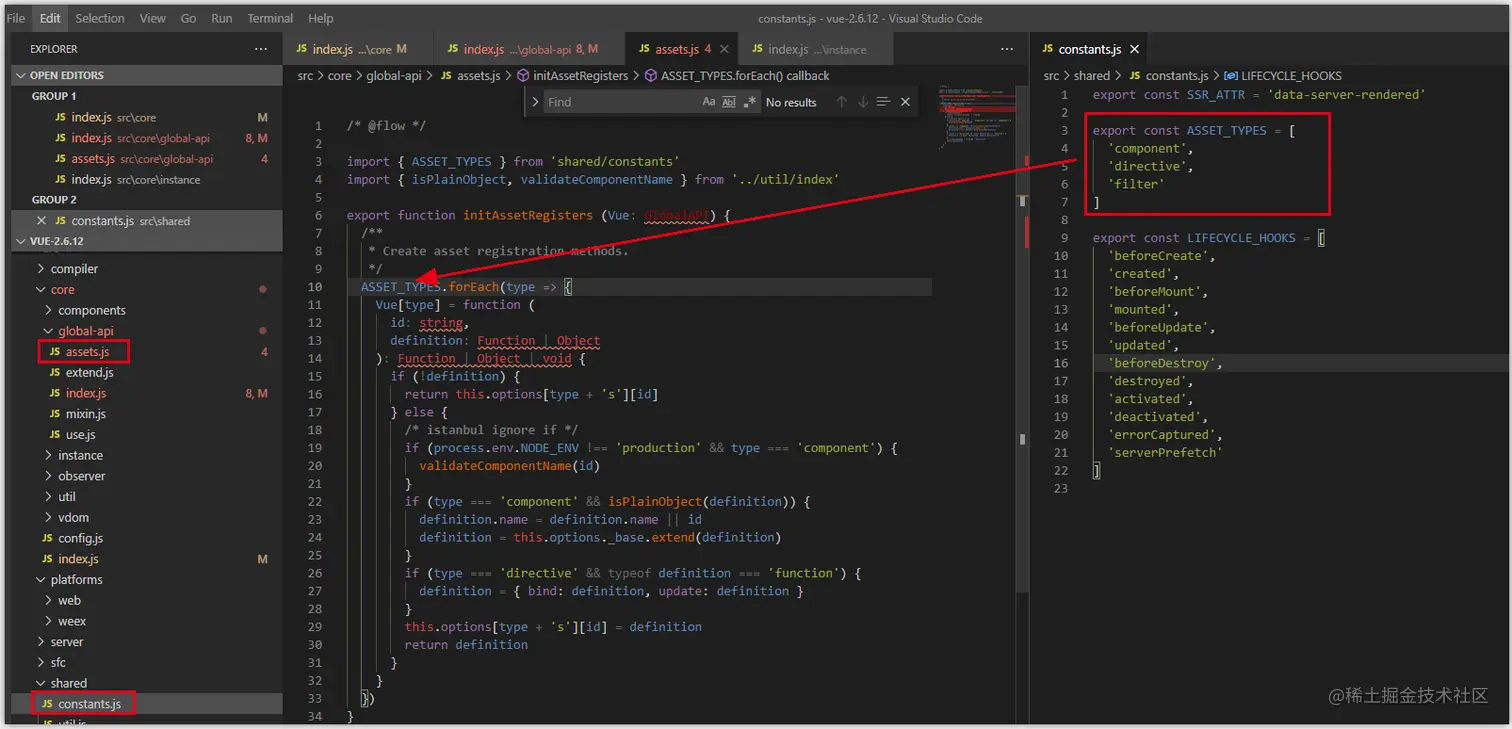The width and height of the screenshot is (1512, 729).
Task: Click global-api breadcrumb in assets.js editor
Action: pos(392,76)
